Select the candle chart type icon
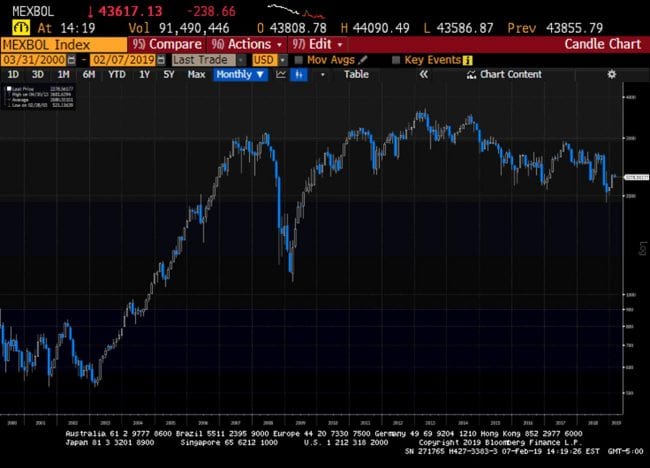This screenshot has width=650, height=468. tap(299, 75)
